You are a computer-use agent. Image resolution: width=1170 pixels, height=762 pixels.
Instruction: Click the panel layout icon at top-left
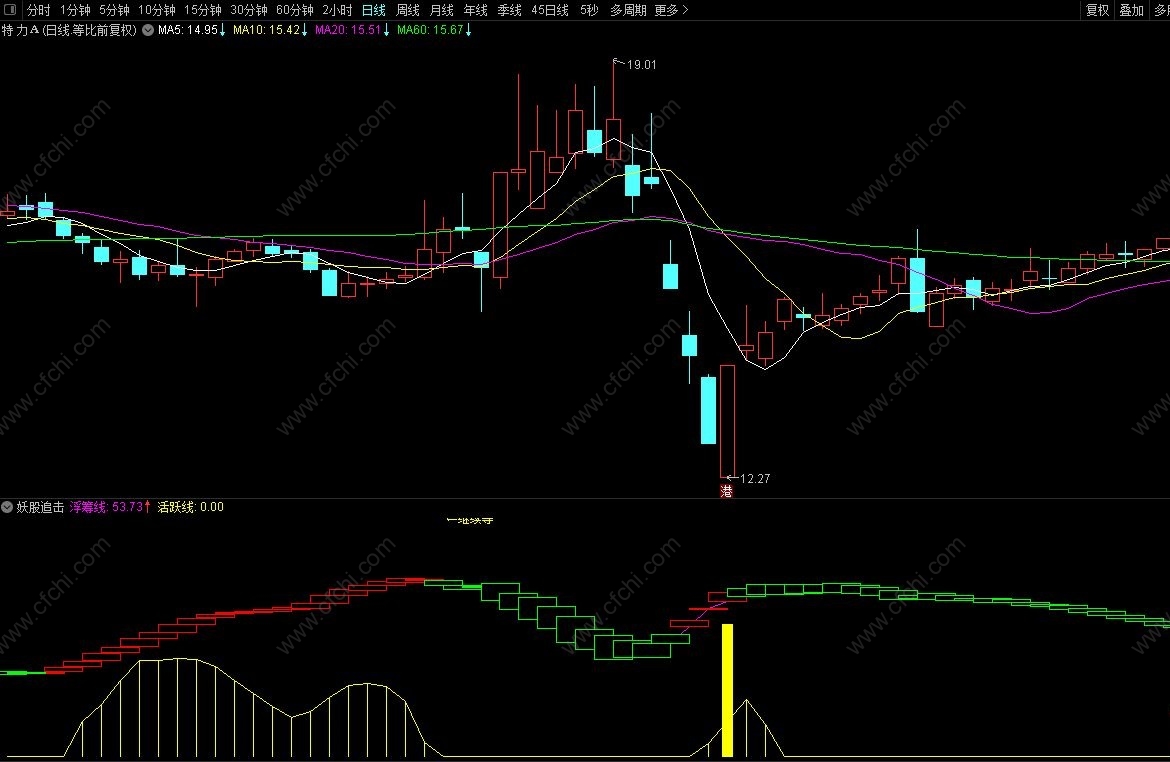(10, 10)
